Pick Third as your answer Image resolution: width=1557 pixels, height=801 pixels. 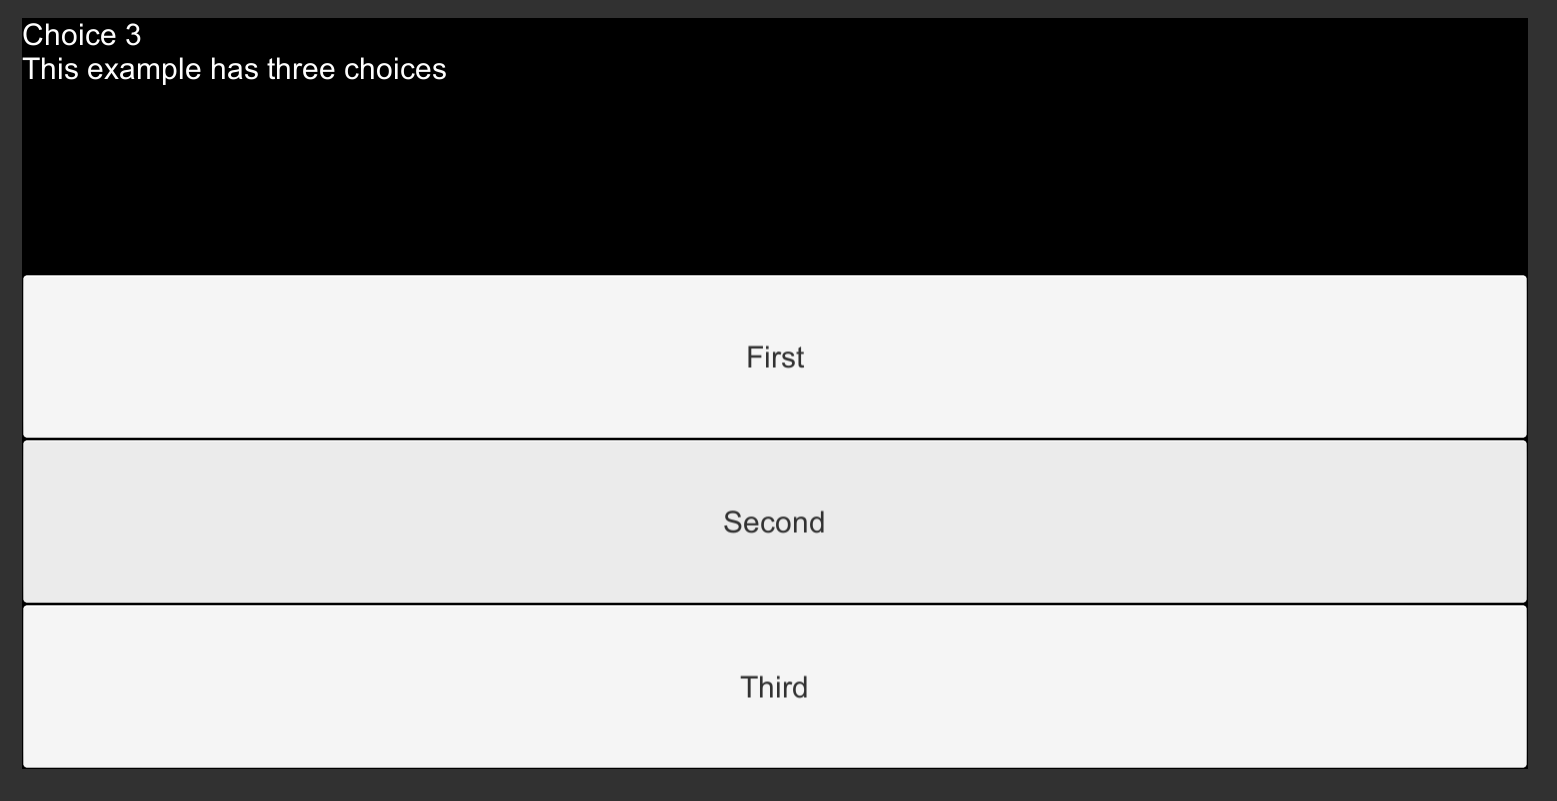(774, 687)
